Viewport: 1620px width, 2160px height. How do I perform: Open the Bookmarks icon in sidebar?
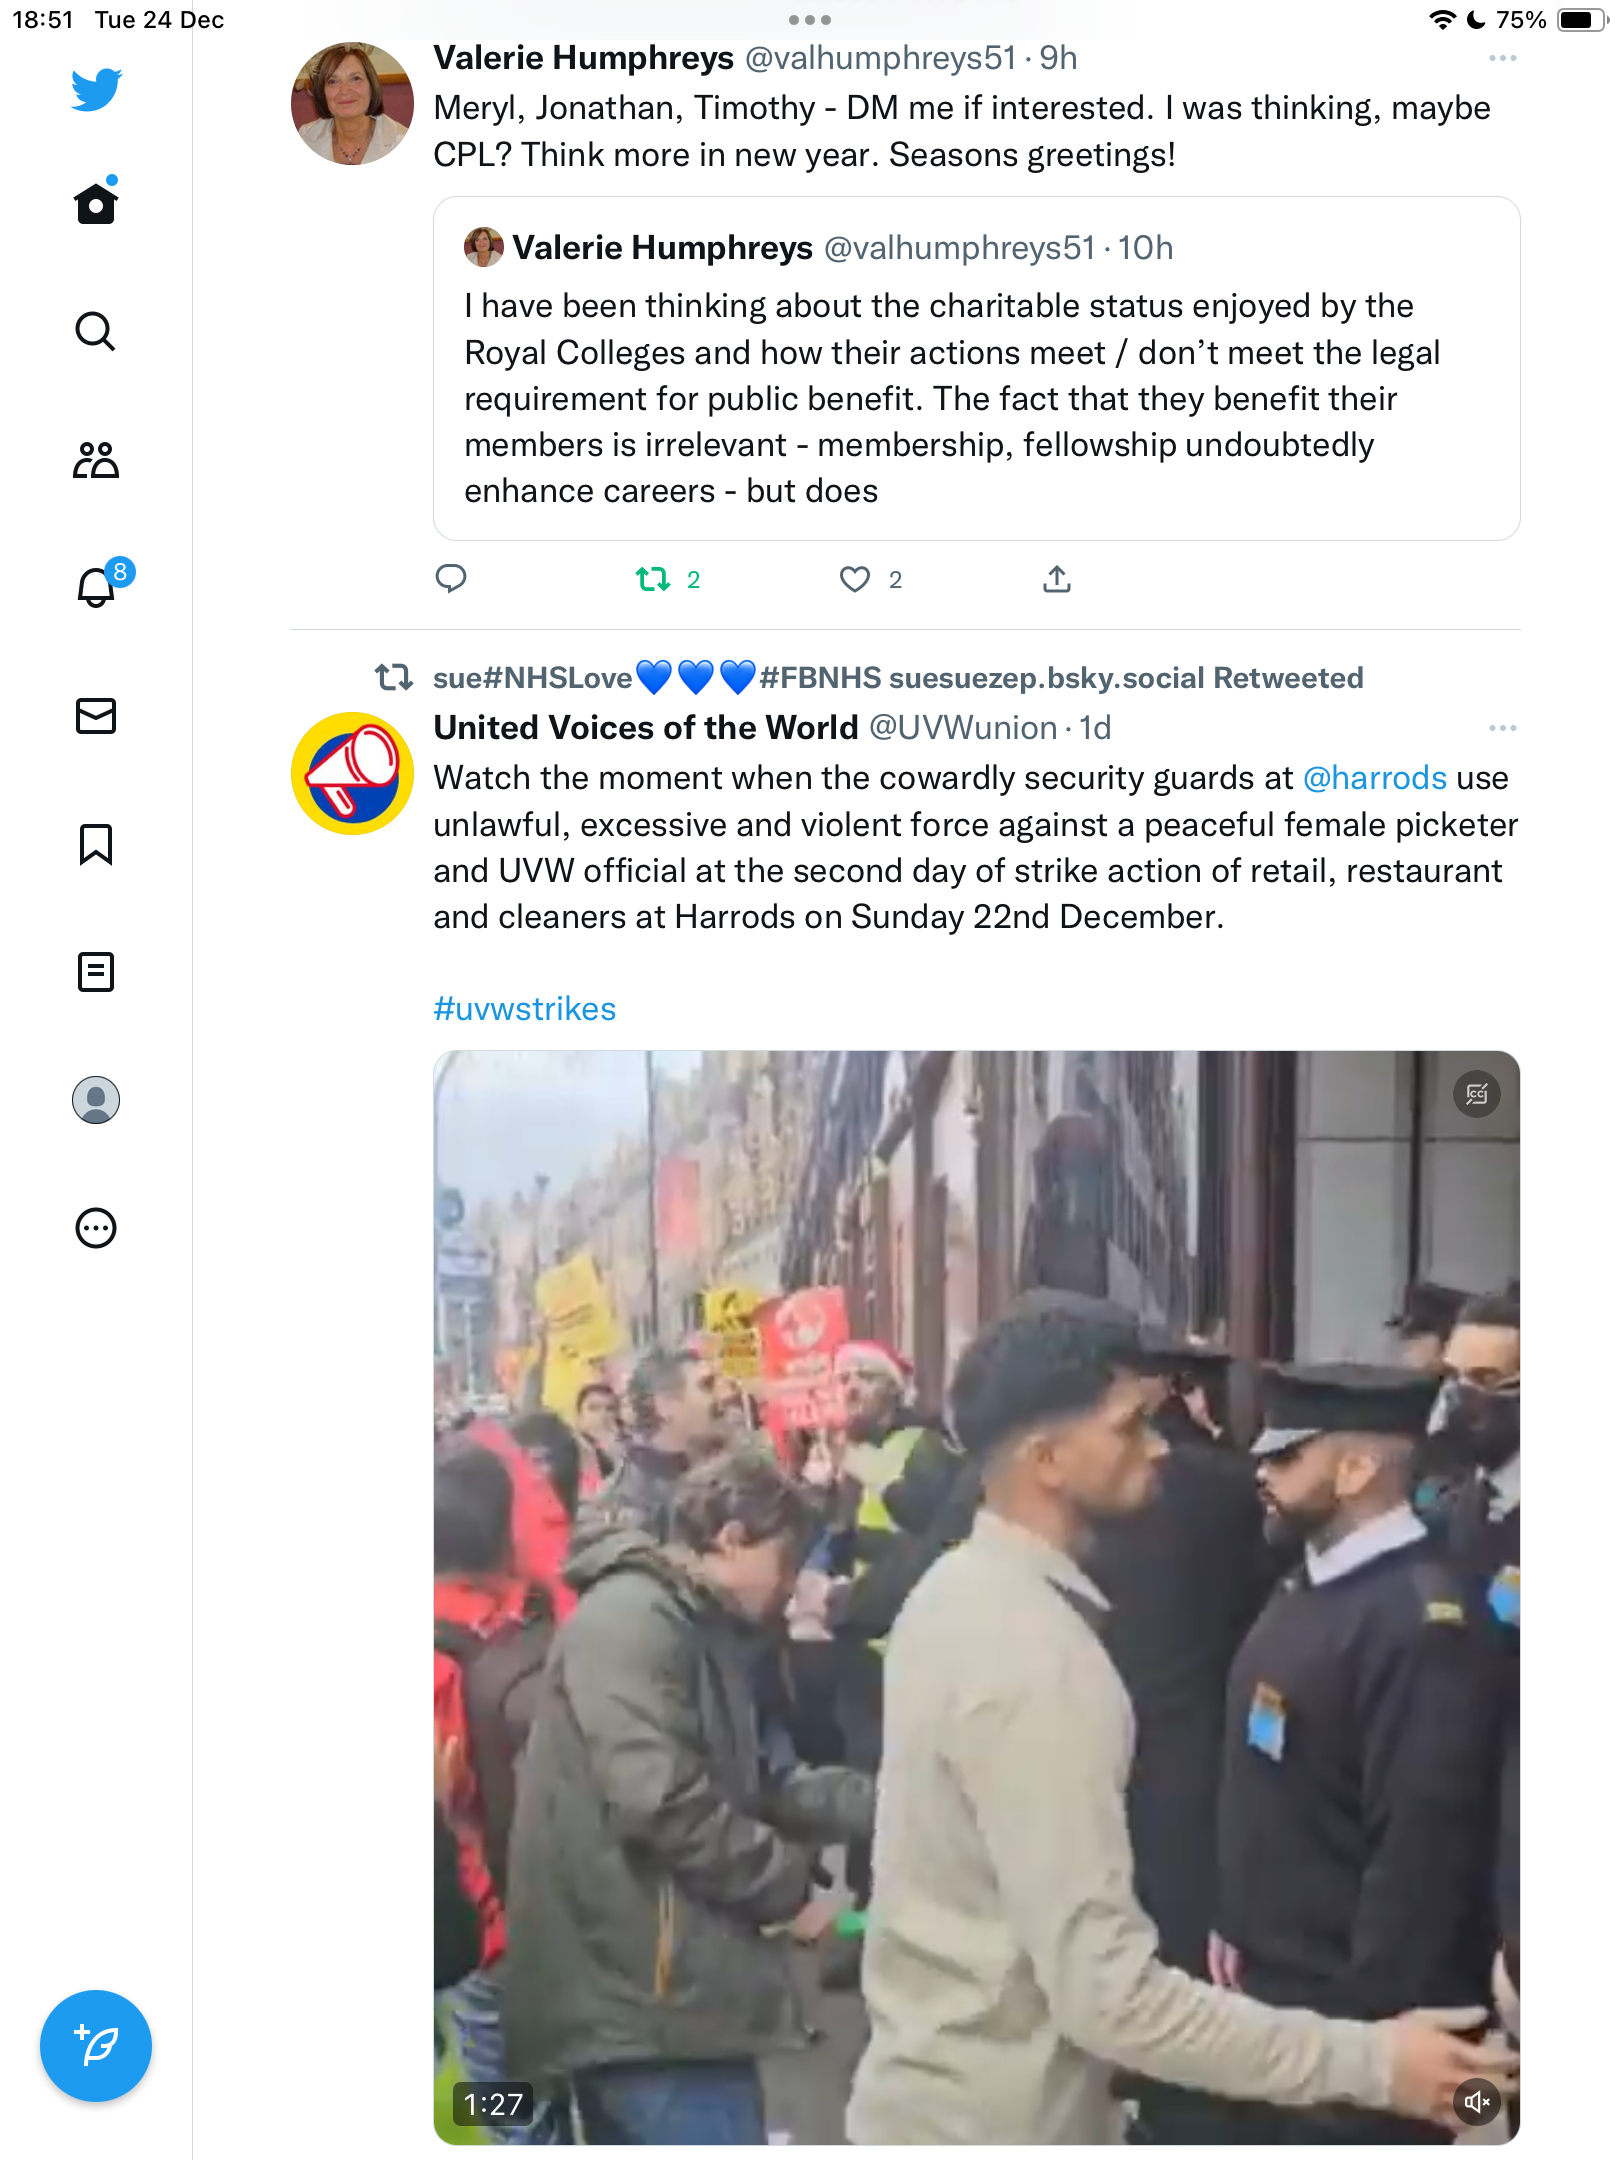[96, 844]
